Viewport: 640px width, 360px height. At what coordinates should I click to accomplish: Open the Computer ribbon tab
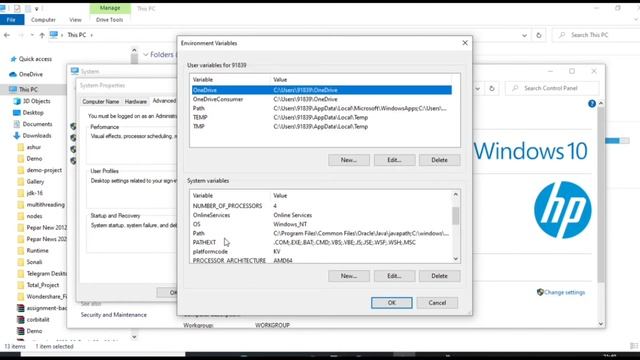coord(43,20)
